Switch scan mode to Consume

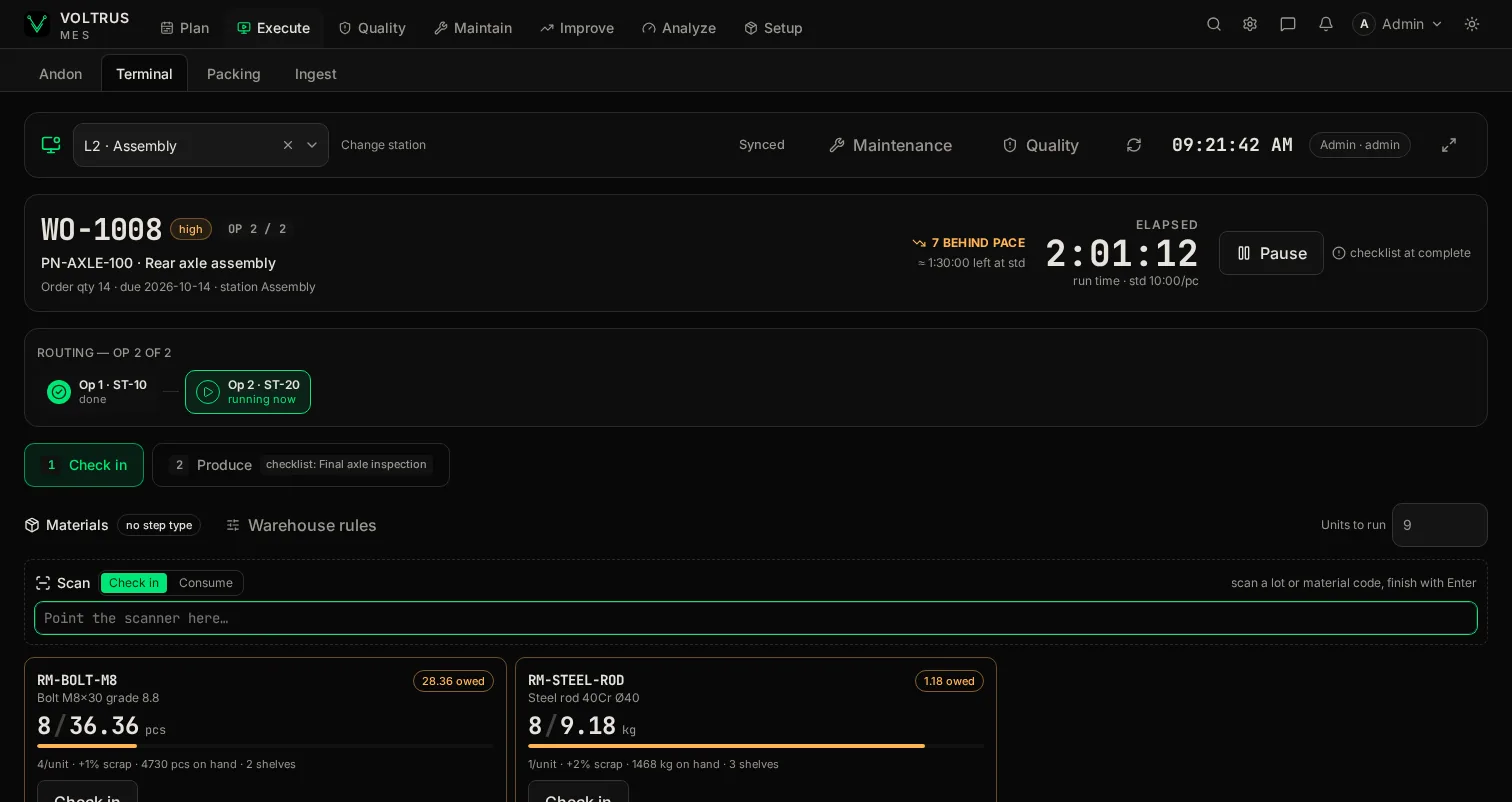[x=206, y=583]
